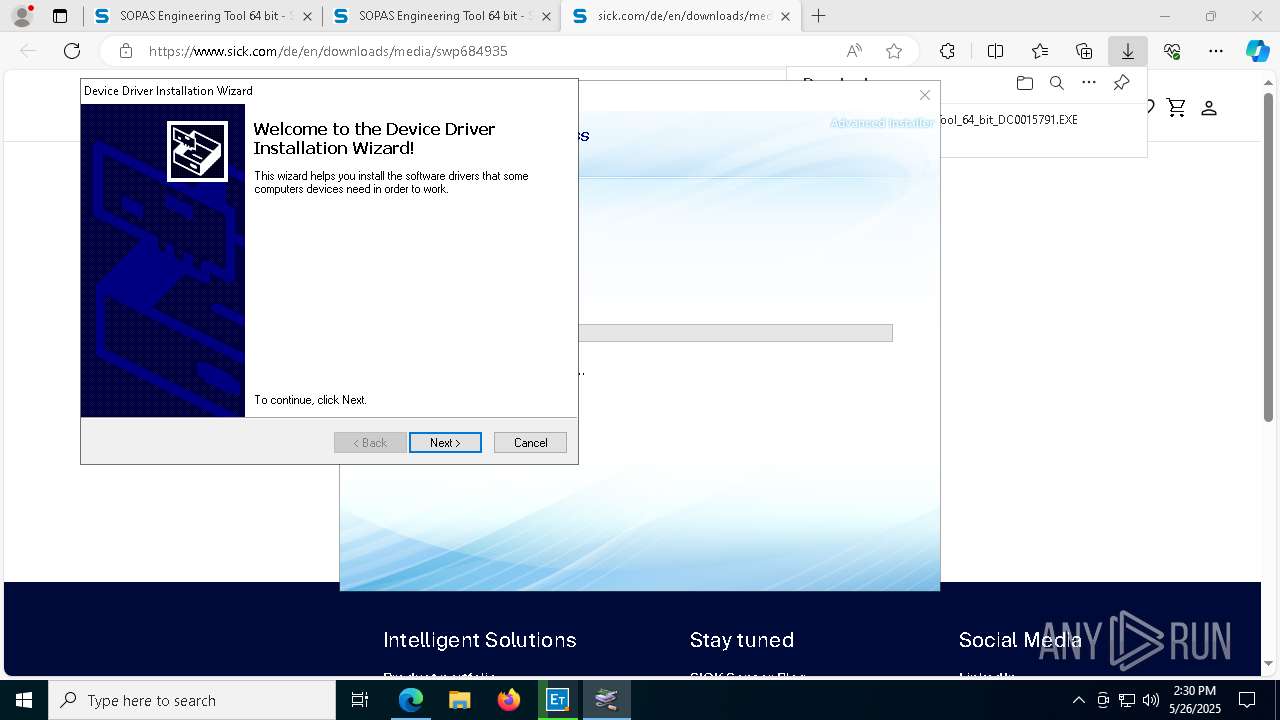Image resolution: width=1280 pixels, height=720 pixels.
Task: Open the Extensions puzzle icon
Action: 947,51
